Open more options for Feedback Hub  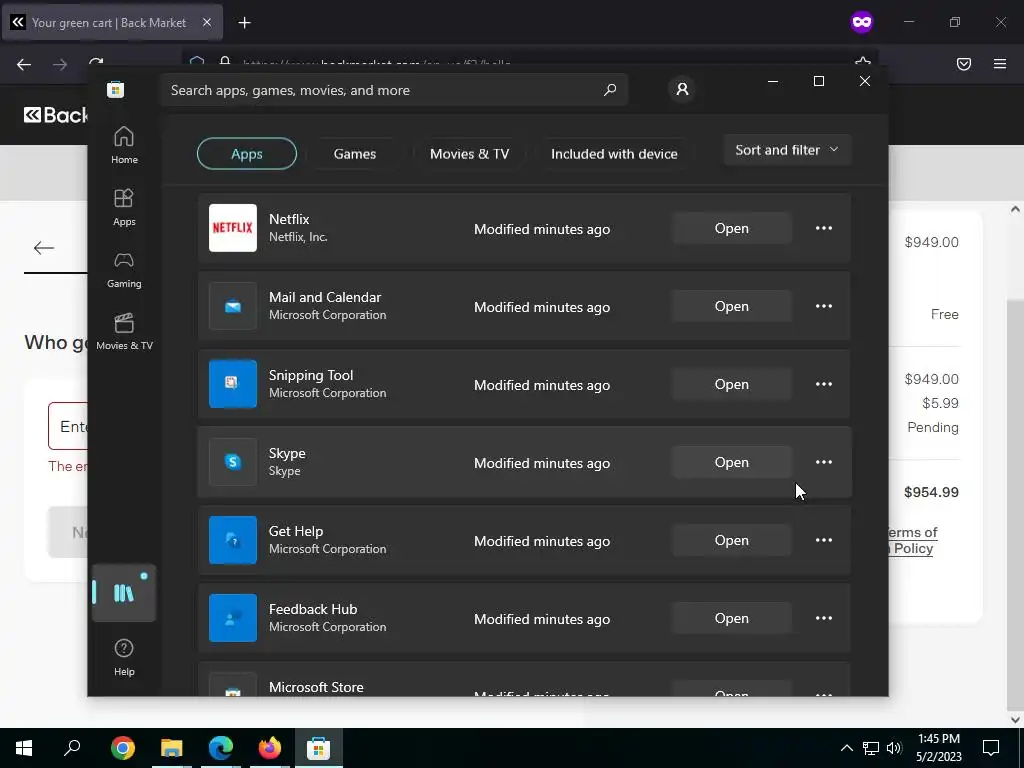coord(824,618)
